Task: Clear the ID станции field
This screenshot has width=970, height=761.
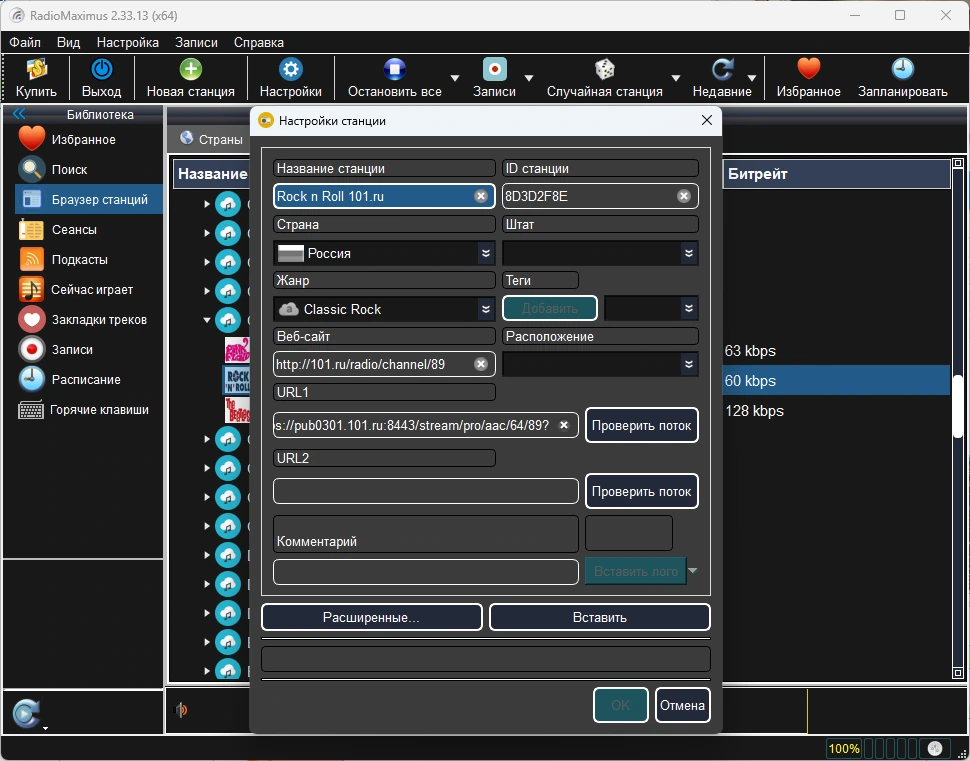Action: point(684,196)
